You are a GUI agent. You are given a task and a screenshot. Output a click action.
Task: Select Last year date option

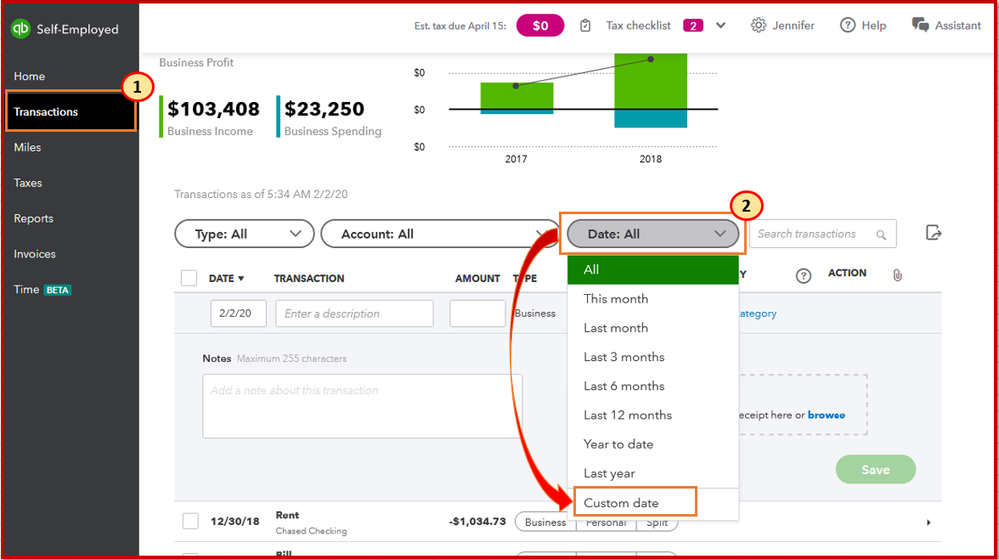[x=652, y=473]
